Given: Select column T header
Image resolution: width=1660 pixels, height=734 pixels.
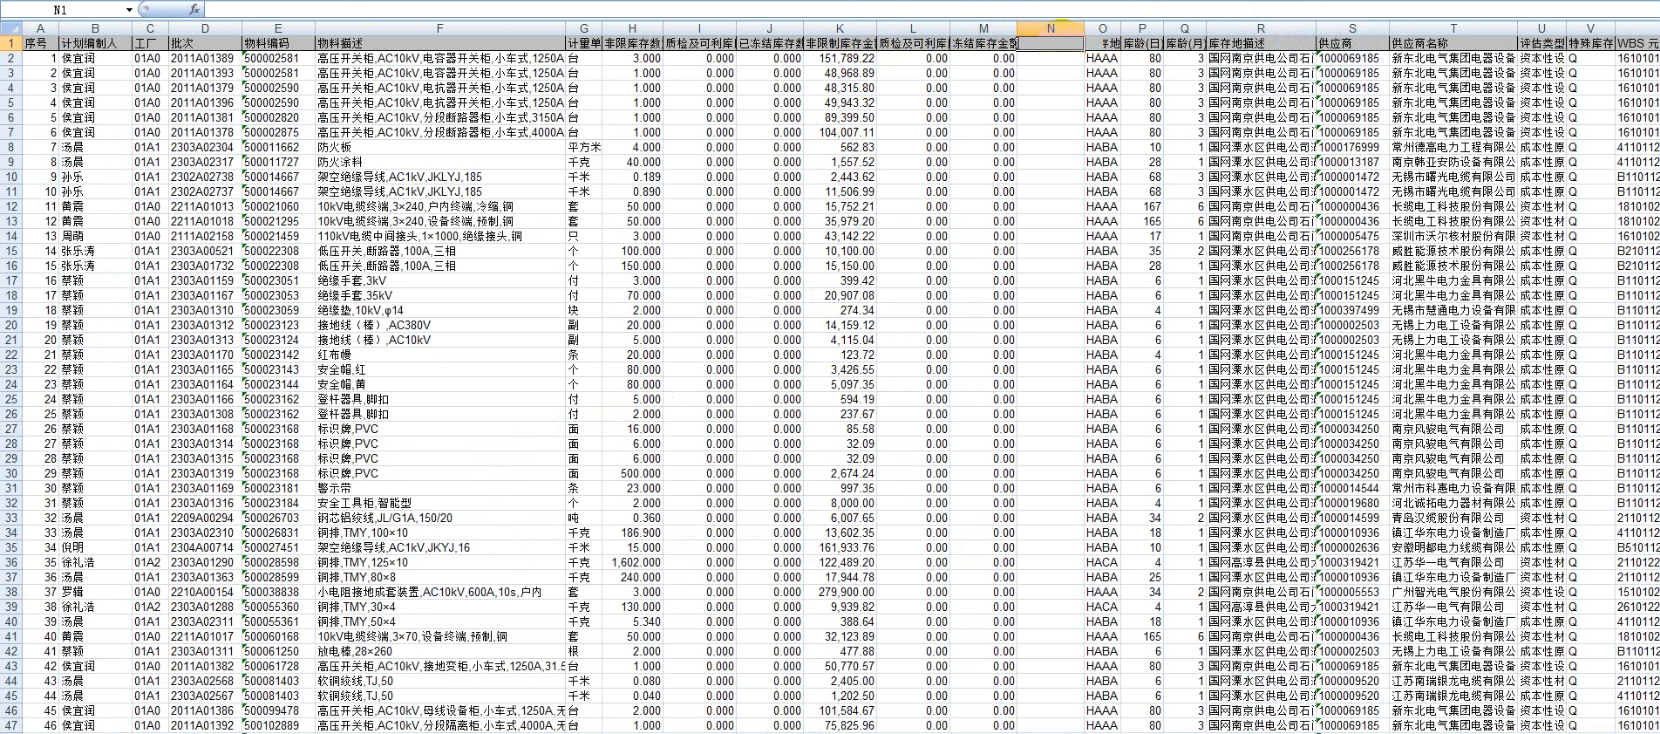Looking at the screenshot, I should (1452, 28).
